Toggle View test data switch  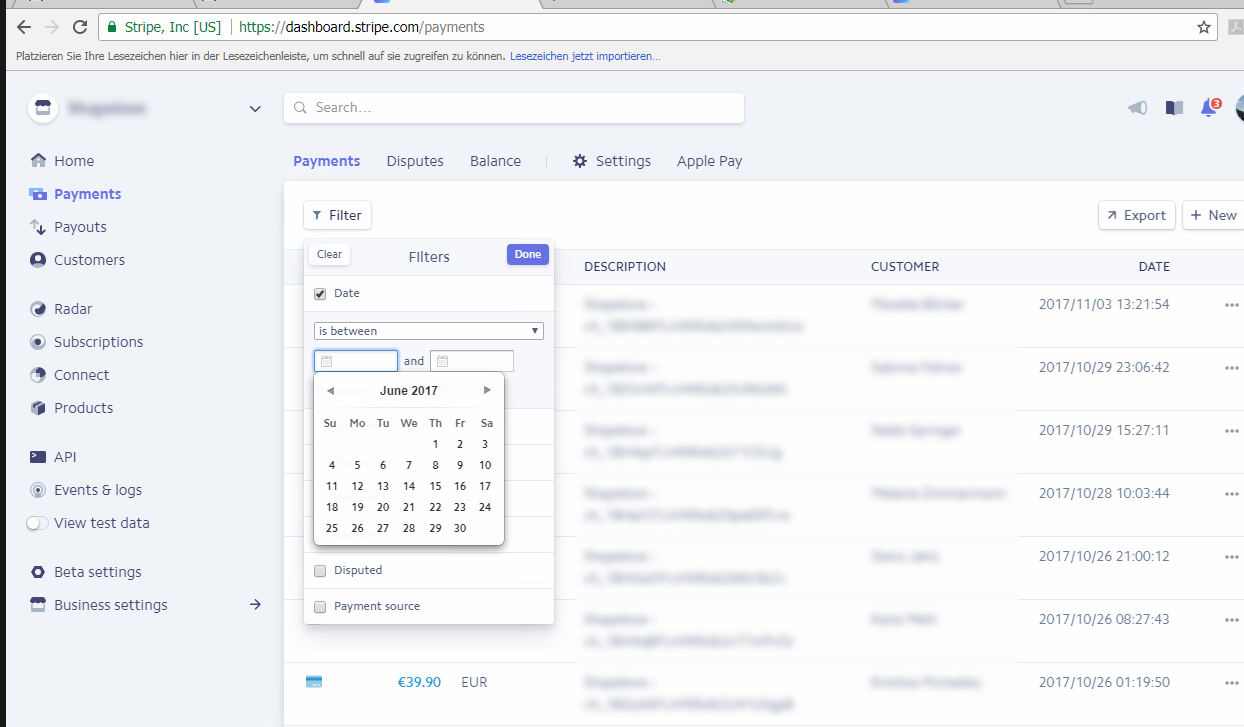point(37,523)
